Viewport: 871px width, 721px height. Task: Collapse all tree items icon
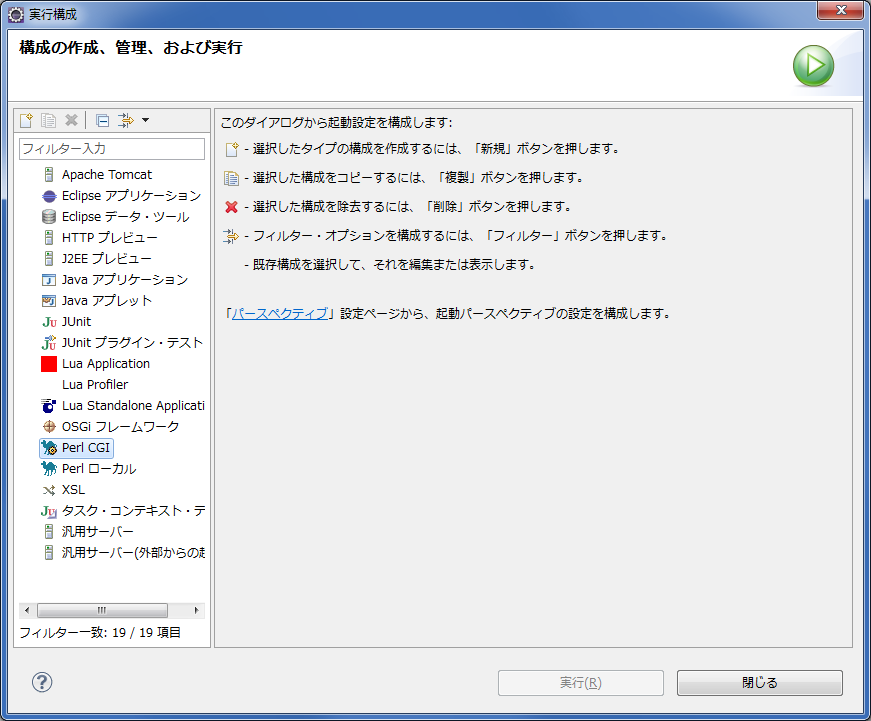click(x=102, y=120)
